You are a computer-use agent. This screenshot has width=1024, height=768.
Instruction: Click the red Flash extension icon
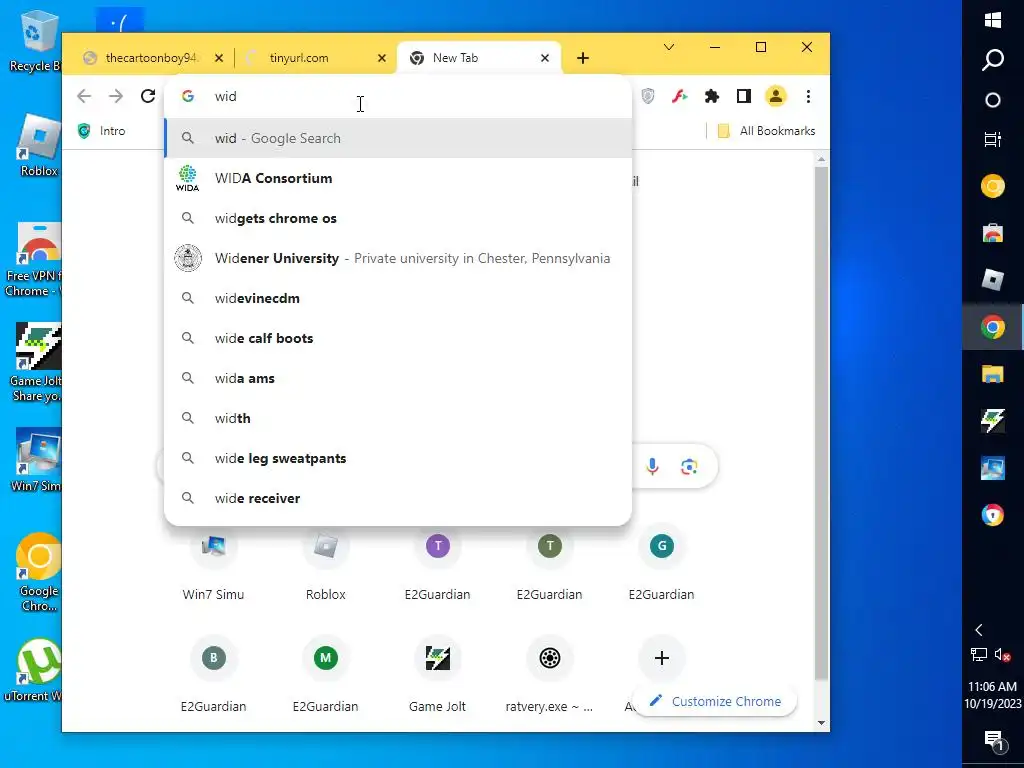click(680, 96)
